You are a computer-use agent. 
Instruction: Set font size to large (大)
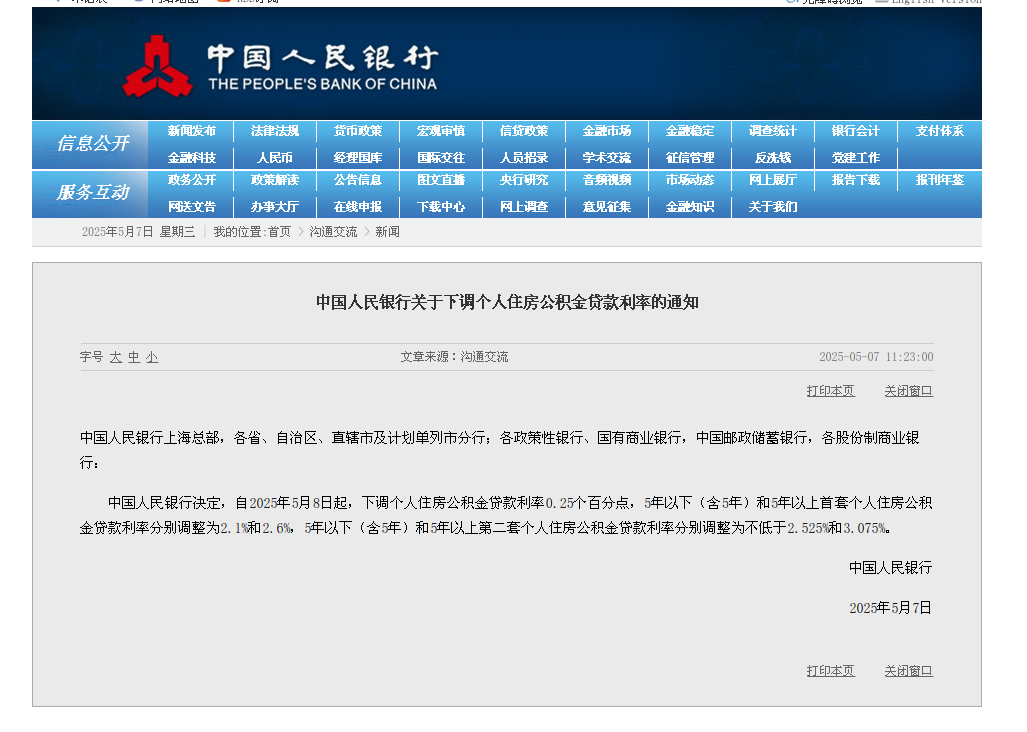click(115, 357)
